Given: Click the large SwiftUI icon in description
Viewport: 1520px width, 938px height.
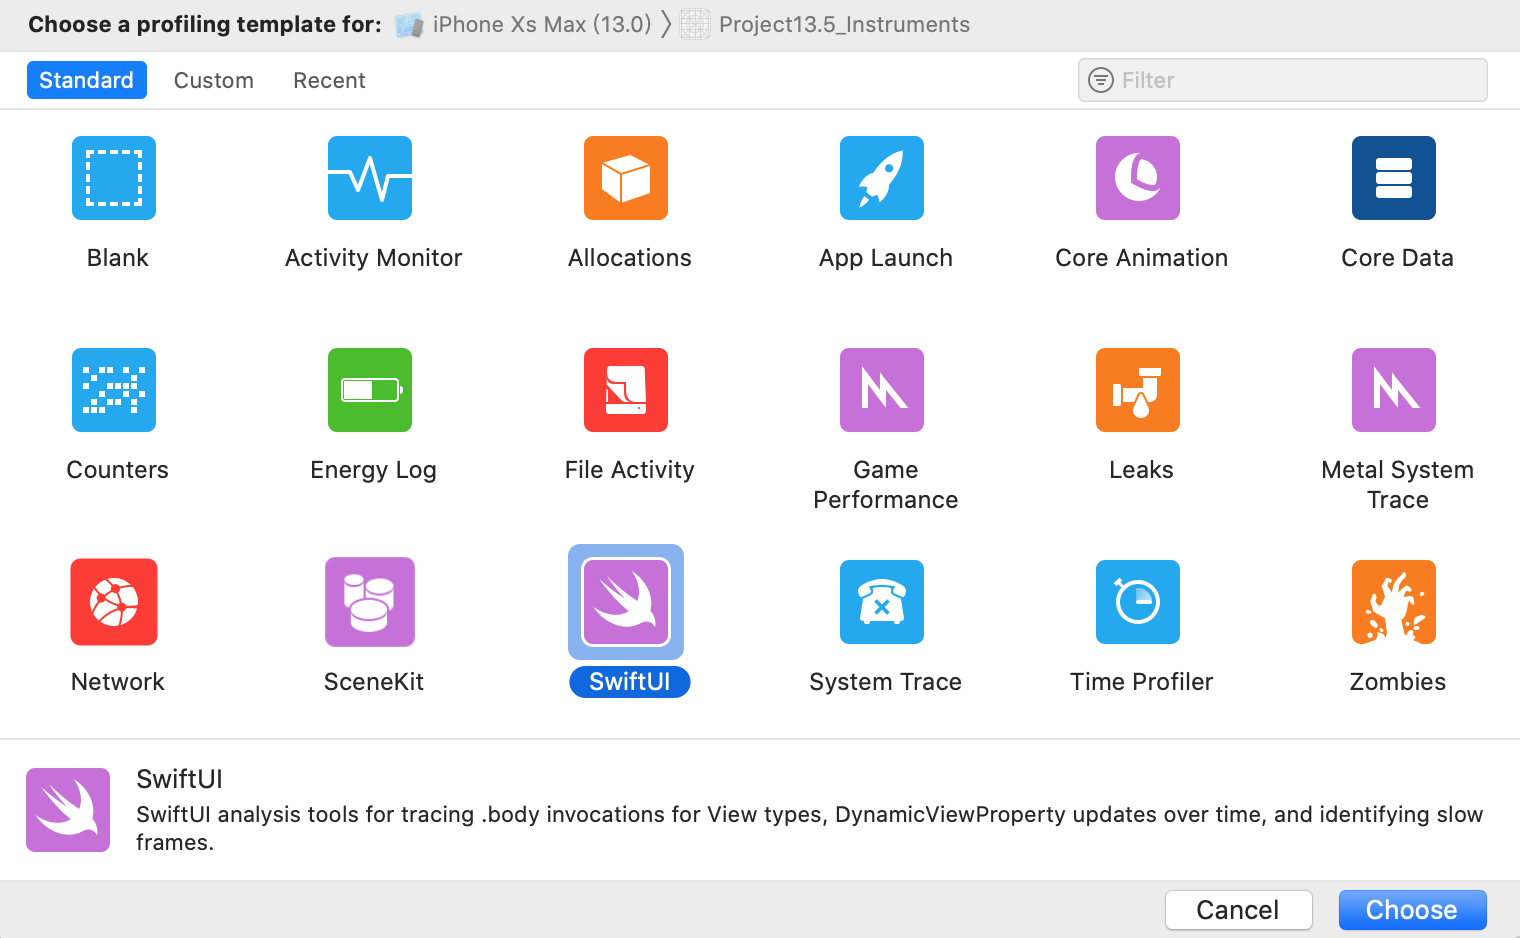Looking at the screenshot, I should 68,810.
